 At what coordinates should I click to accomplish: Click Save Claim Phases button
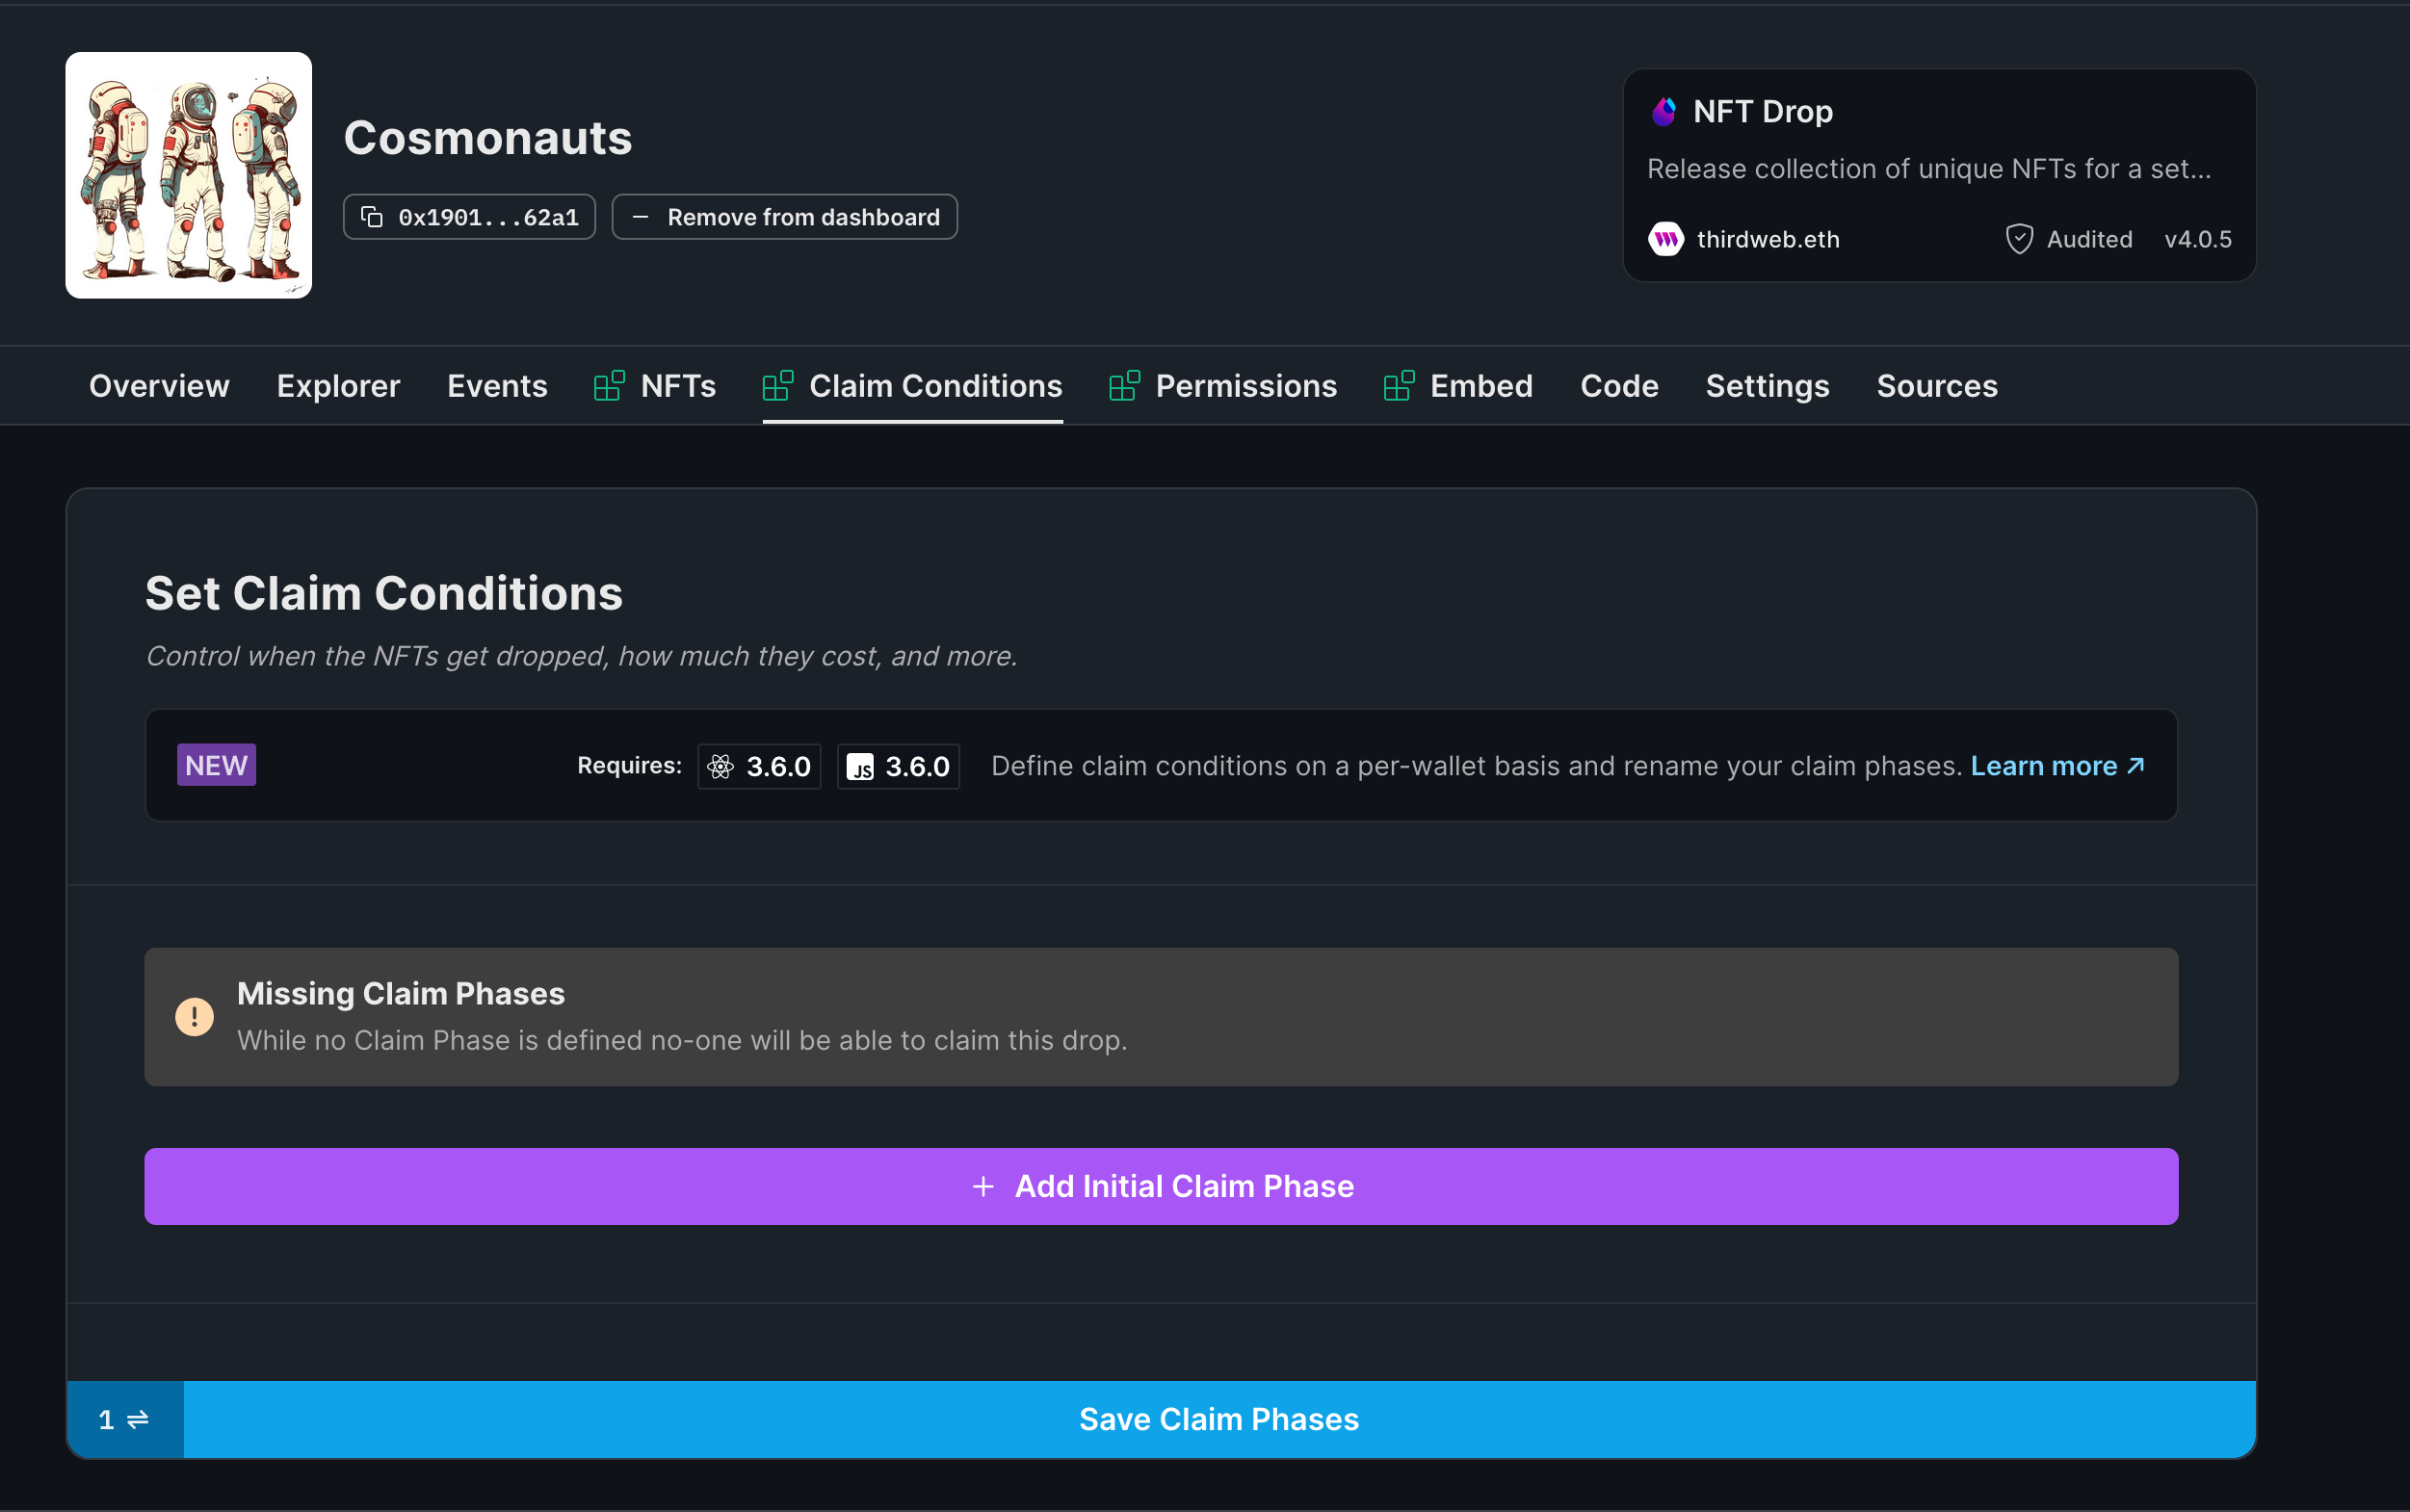pos(1218,1419)
